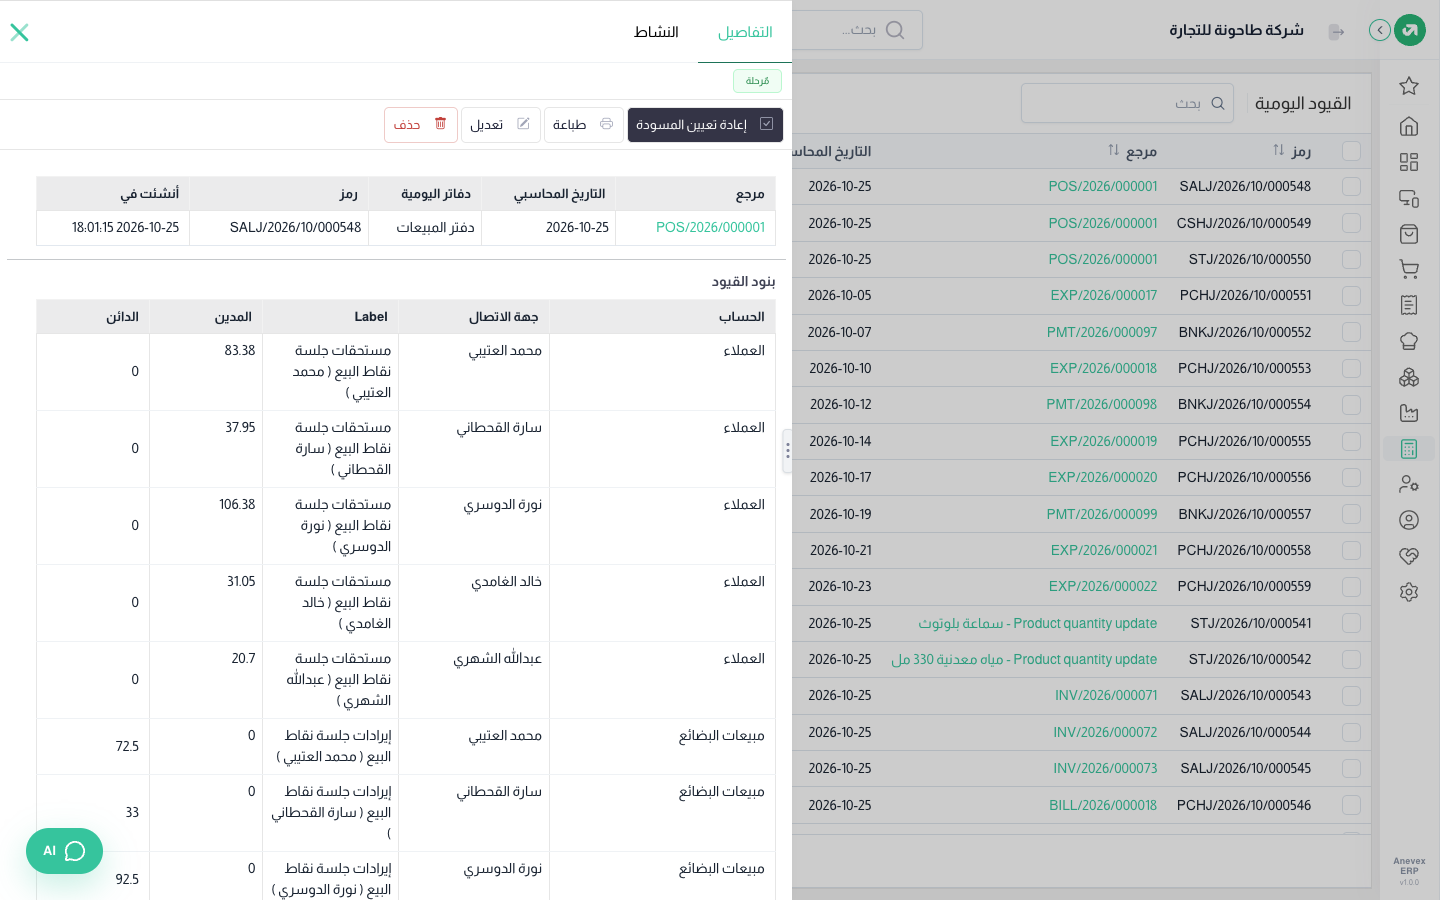Image resolution: width=1440 pixels, height=900 pixels.
Task: Open the التفاصيل tab
Action: coord(745,32)
